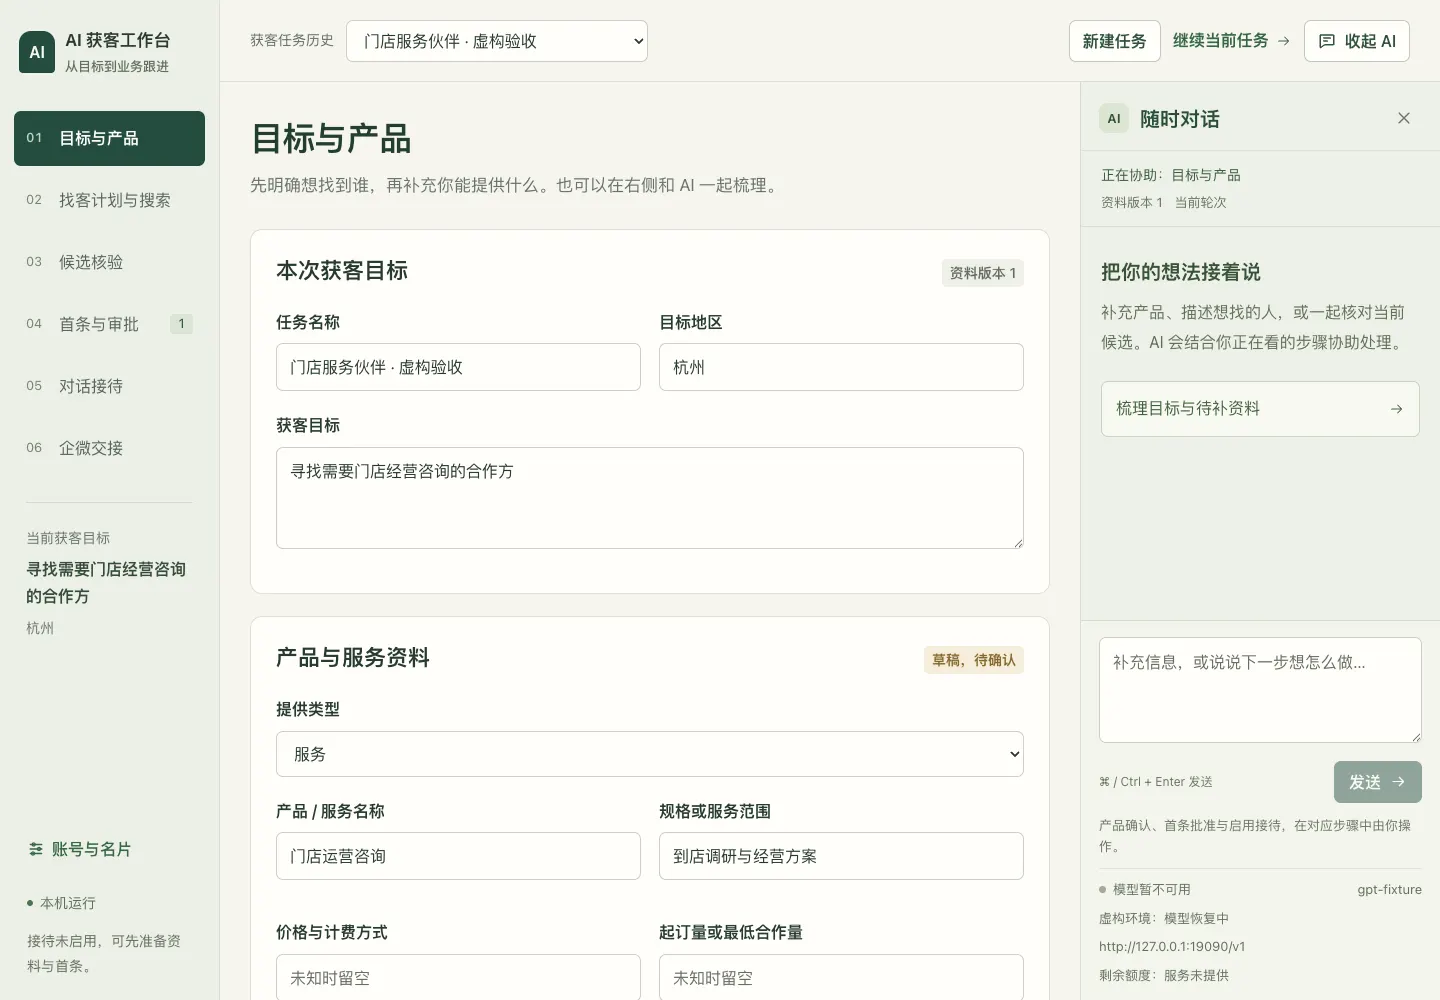This screenshot has height=1000, width=1440.
Task: Click the 草稿，待确认 status badge
Action: click(974, 660)
